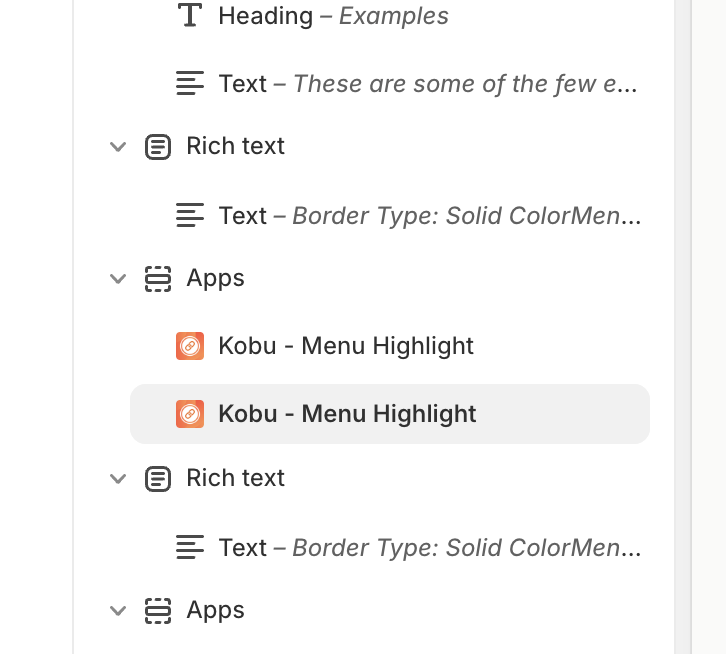
Task: Click the first Apps dashed-box icon
Action: click(158, 278)
